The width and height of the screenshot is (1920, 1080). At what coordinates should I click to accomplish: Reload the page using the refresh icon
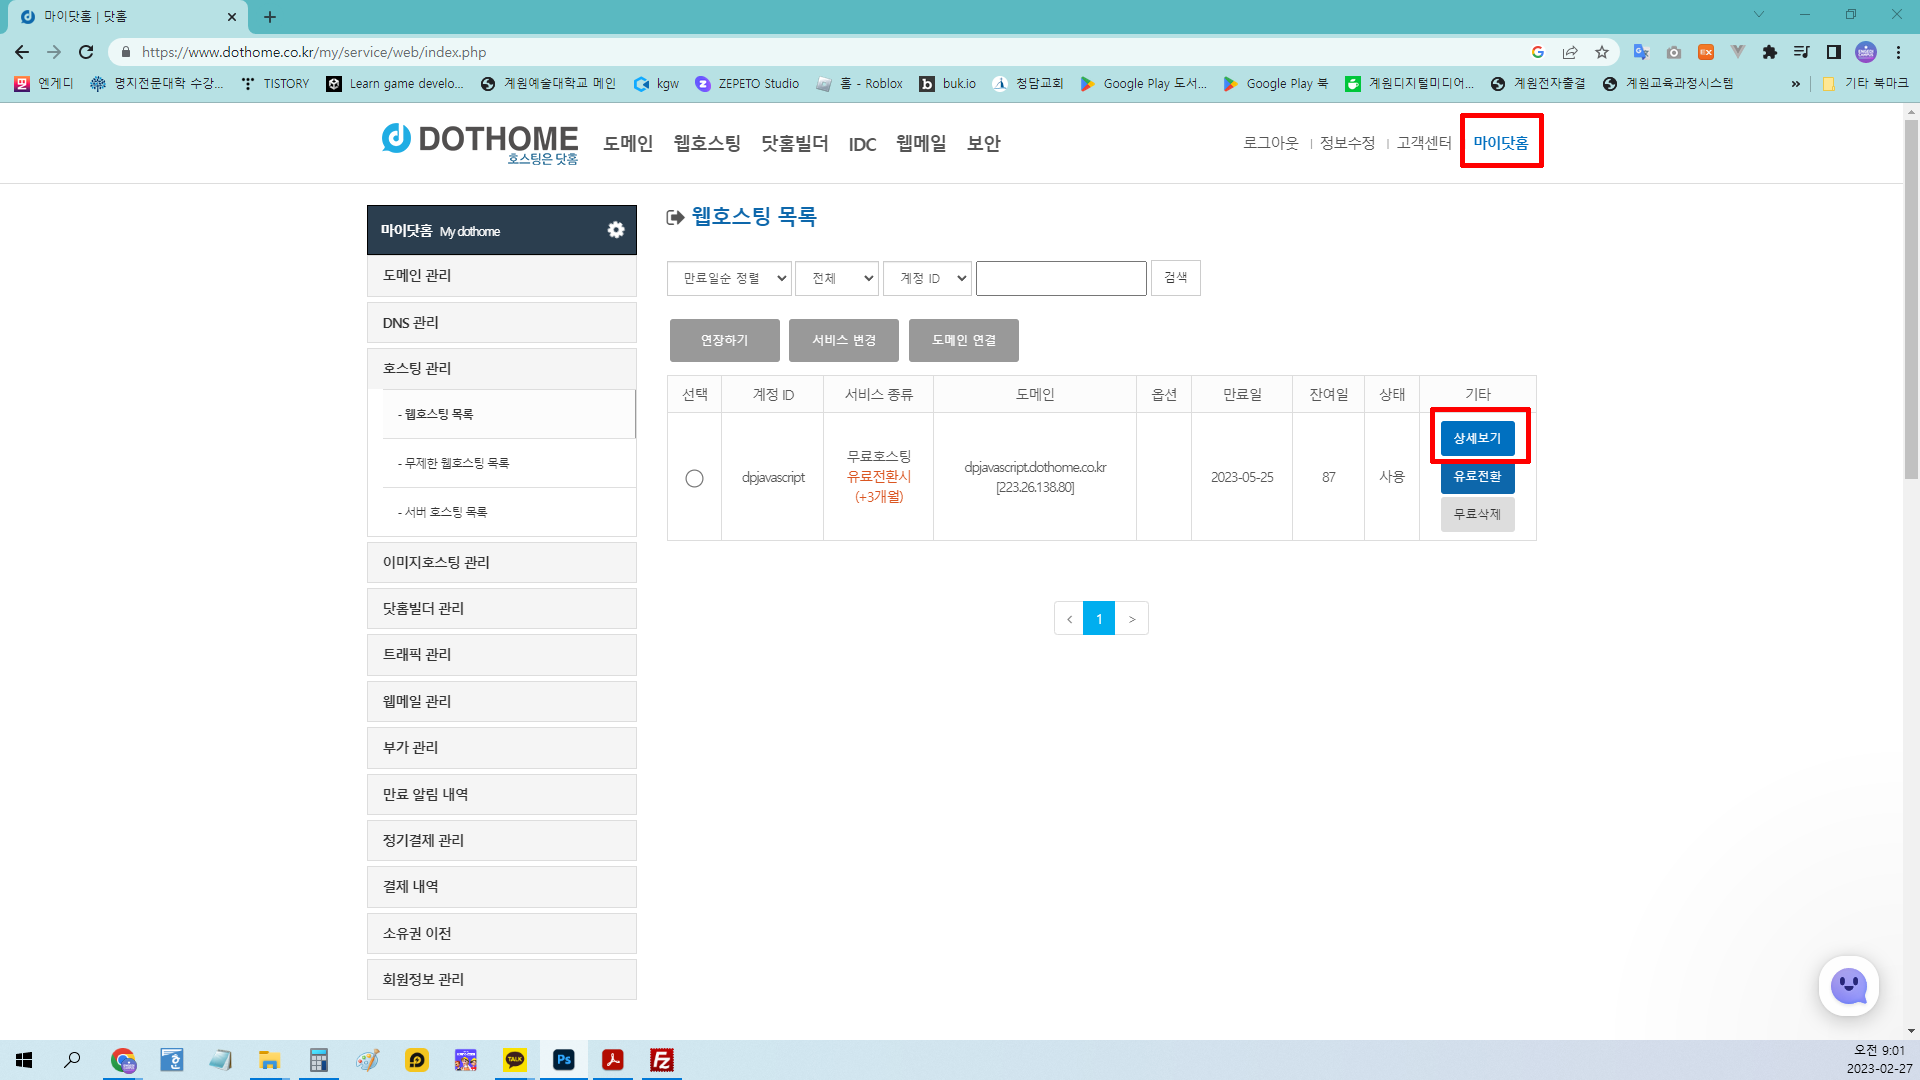pyautogui.click(x=86, y=52)
